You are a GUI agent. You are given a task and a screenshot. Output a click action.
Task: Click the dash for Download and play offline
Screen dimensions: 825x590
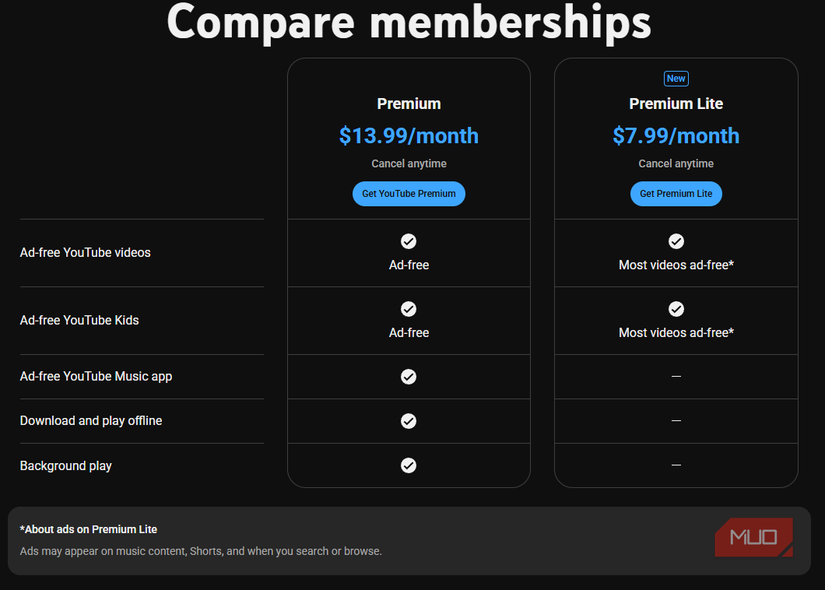click(676, 421)
